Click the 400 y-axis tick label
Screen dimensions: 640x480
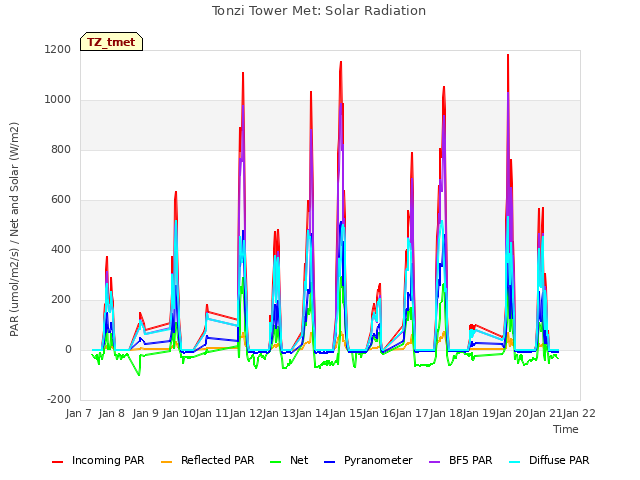click(x=61, y=249)
